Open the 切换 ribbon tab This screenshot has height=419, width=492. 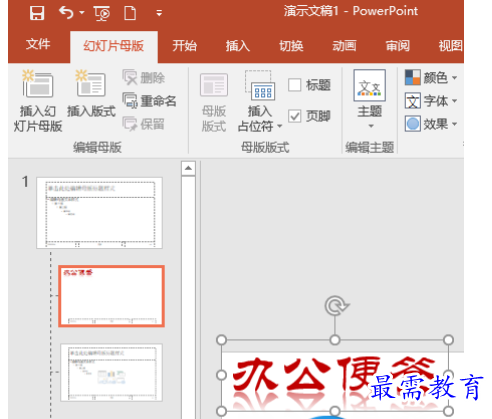(x=291, y=46)
